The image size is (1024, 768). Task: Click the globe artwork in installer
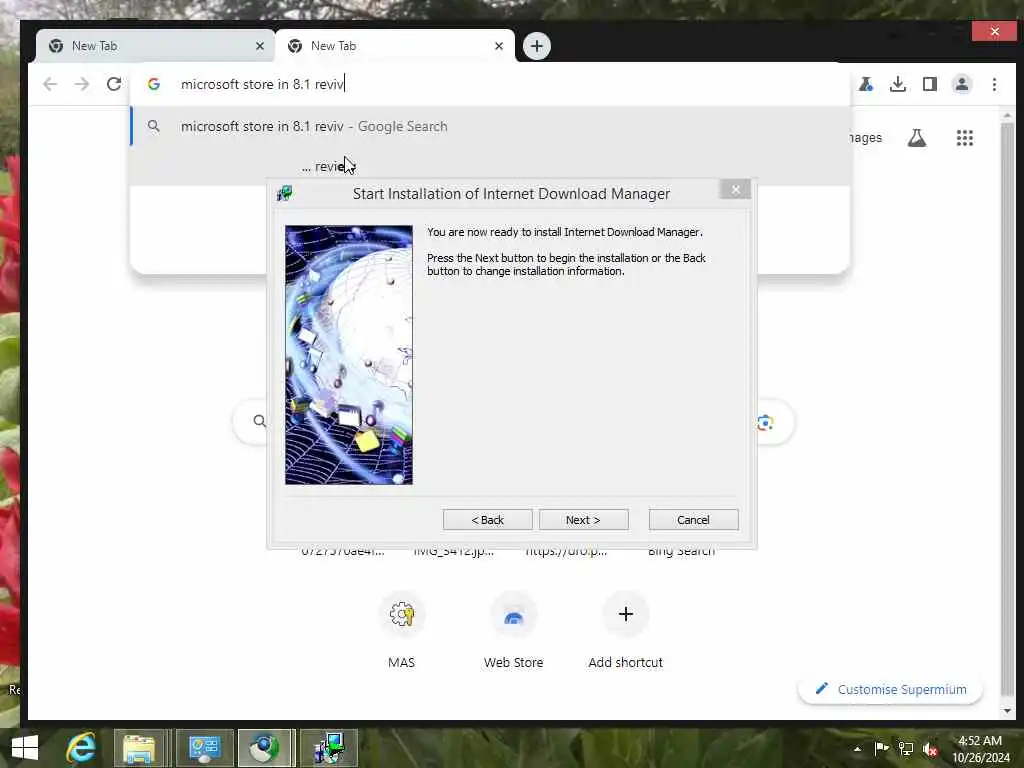[349, 355]
